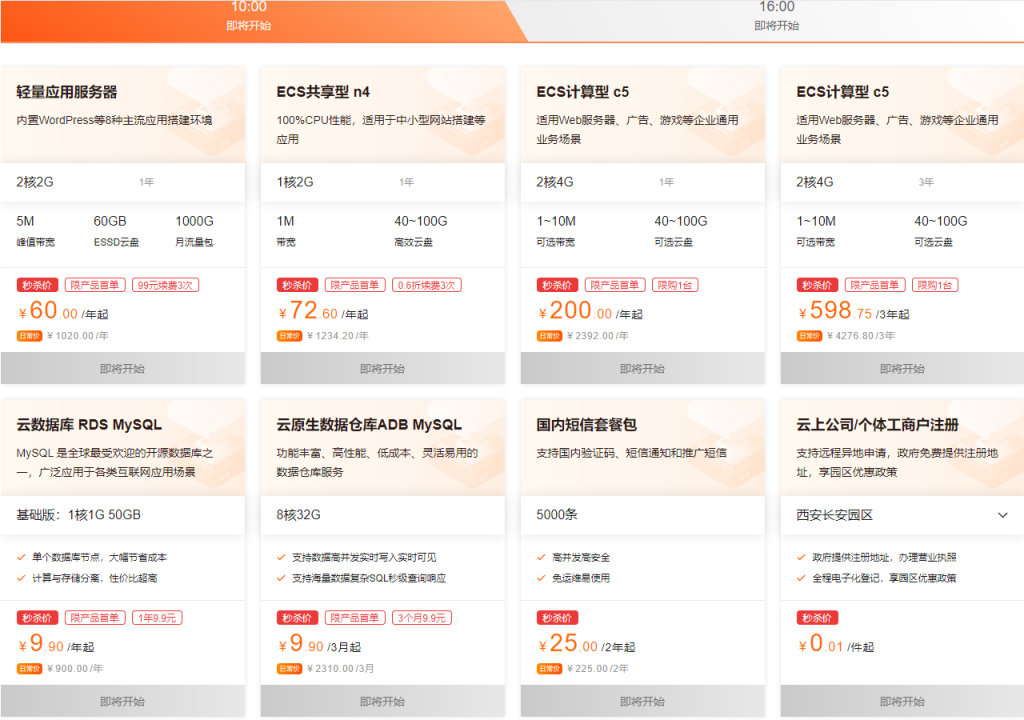
Task: Click the 60GB ESSD云盘 spec
Action: [x=116, y=231]
